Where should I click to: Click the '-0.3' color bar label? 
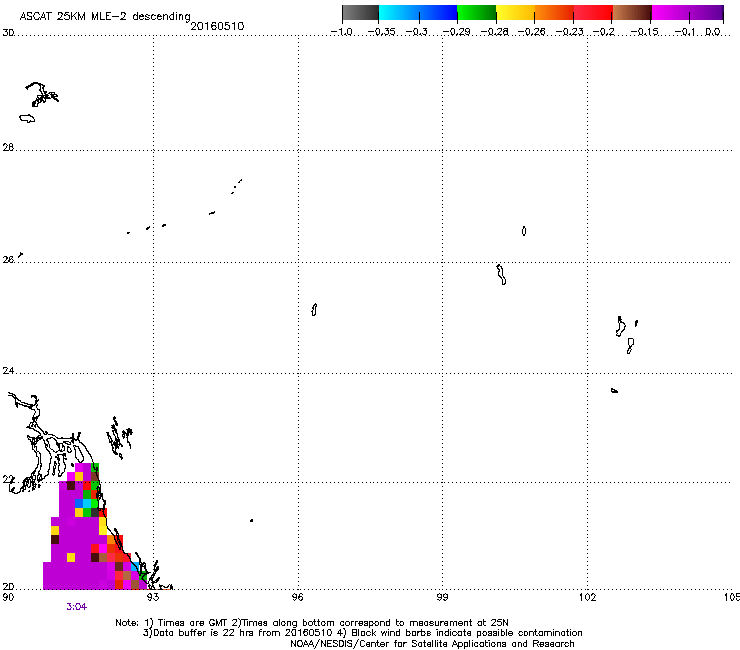click(417, 32)
